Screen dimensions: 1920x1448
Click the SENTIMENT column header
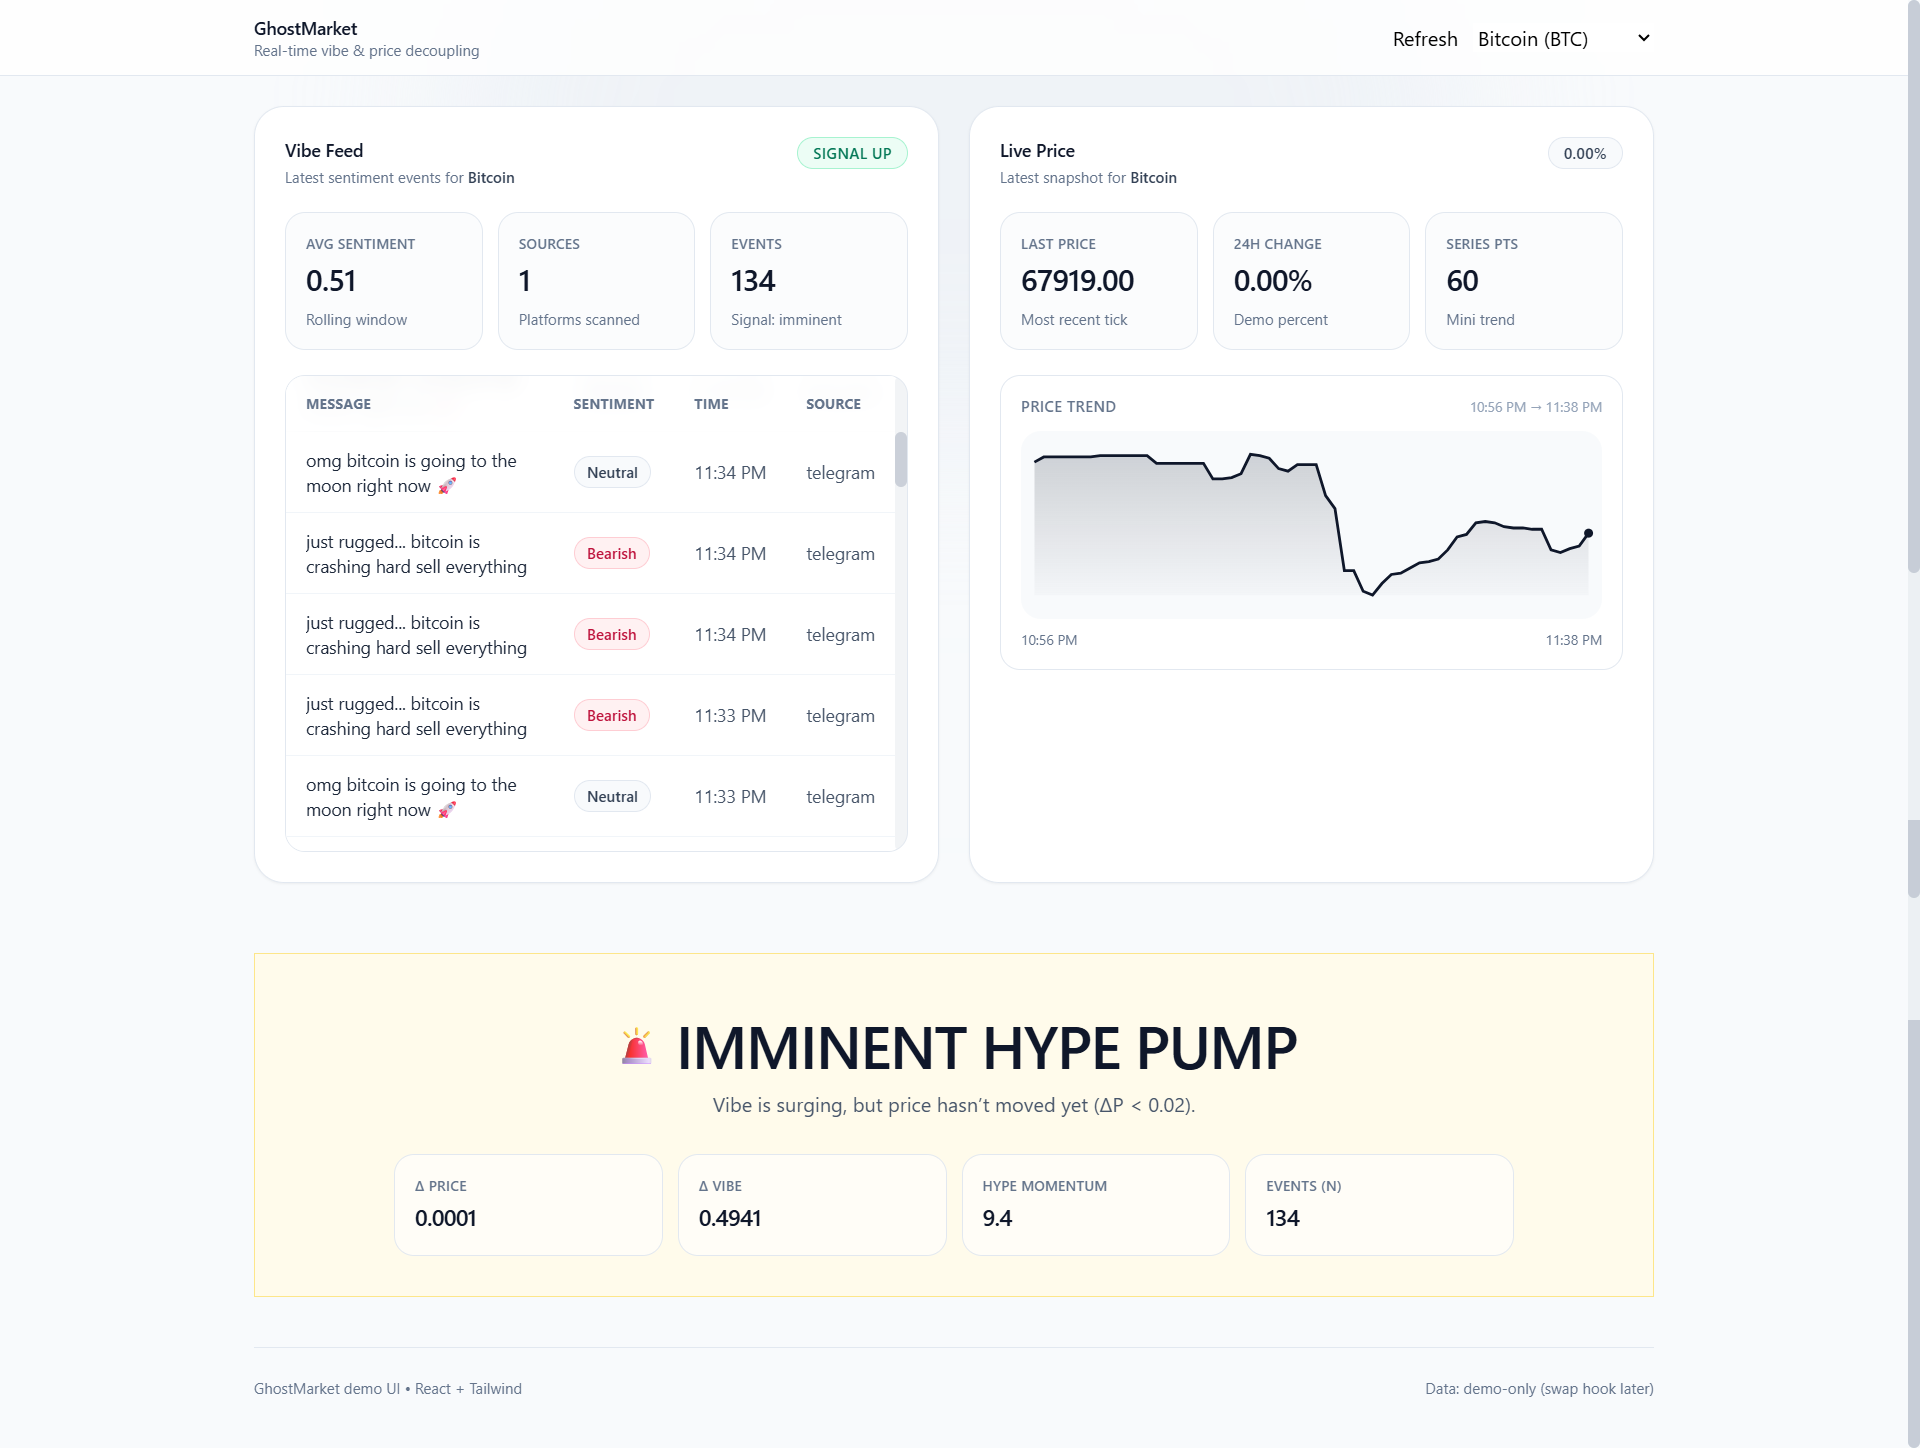[613, 404]
